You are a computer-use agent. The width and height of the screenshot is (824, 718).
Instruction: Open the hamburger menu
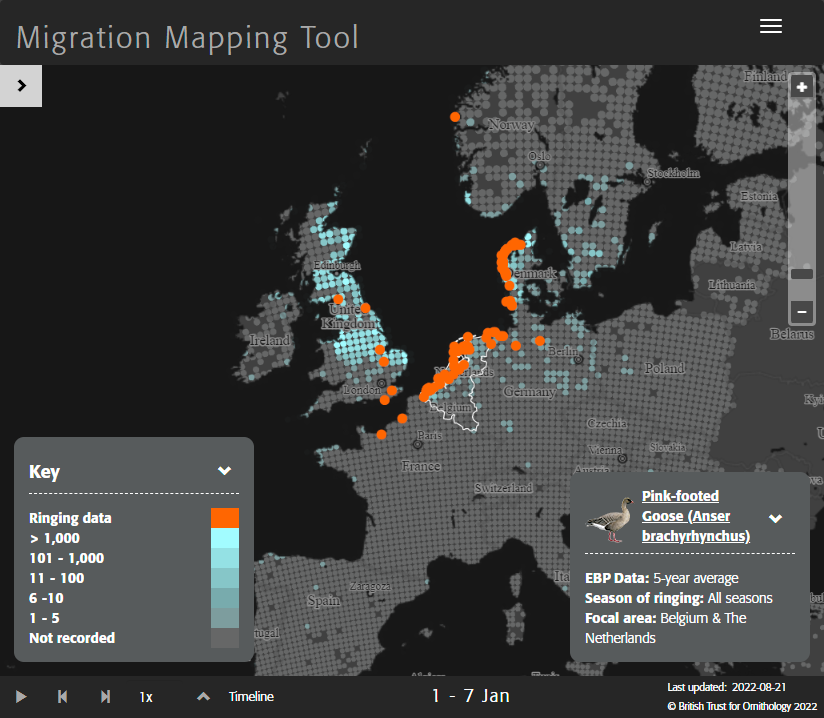point(770,27)
